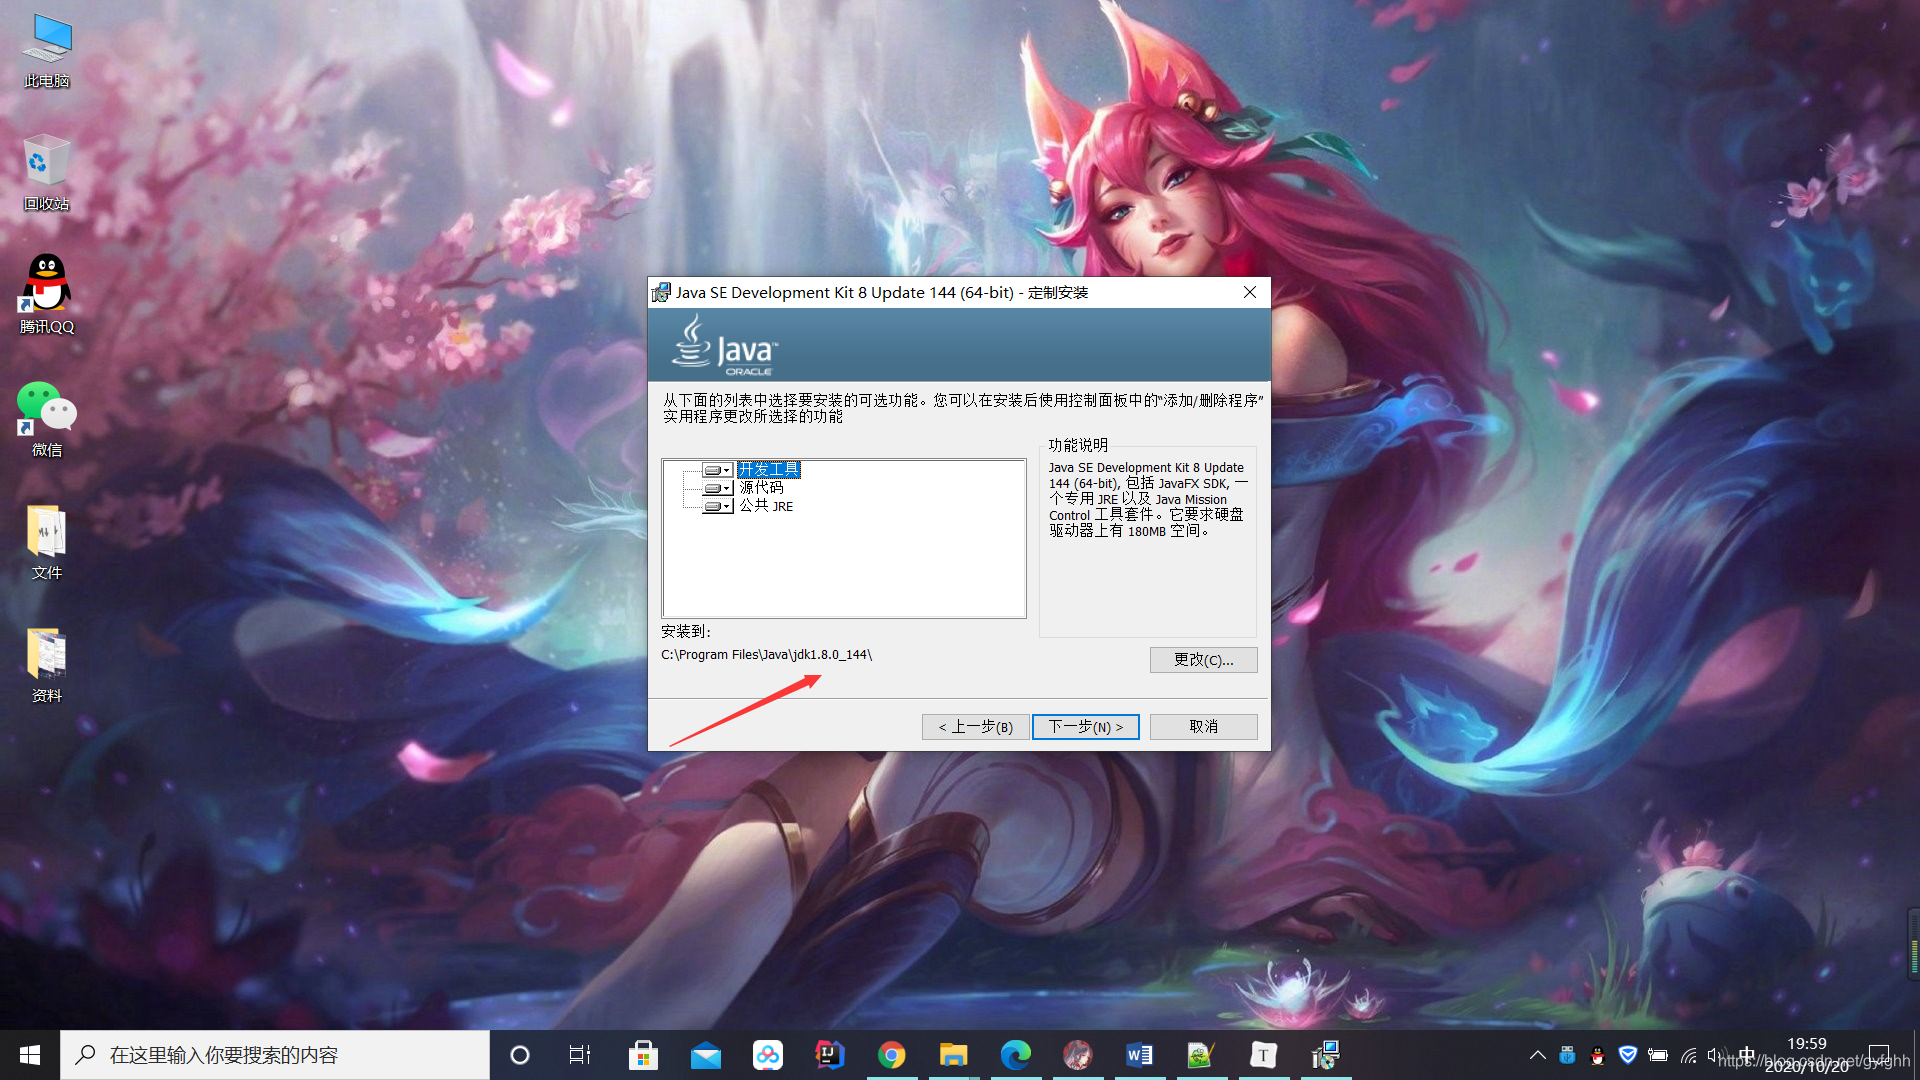
Task: Switch input method via 中 tray indicator
Action: [1747, 1053]
